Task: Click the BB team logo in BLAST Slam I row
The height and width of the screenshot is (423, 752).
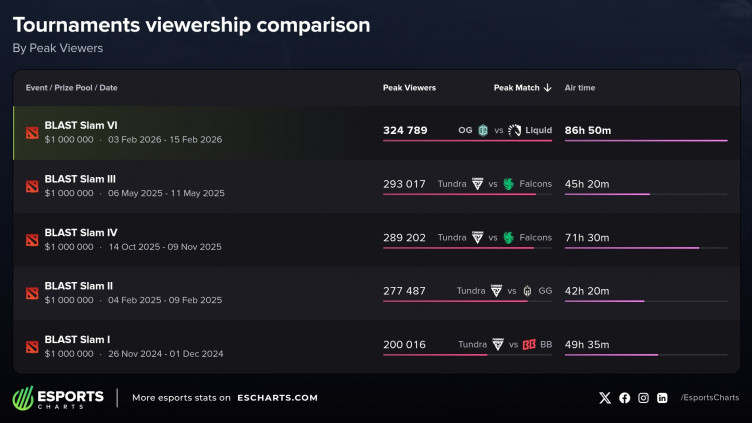Action: click(528, 345)
